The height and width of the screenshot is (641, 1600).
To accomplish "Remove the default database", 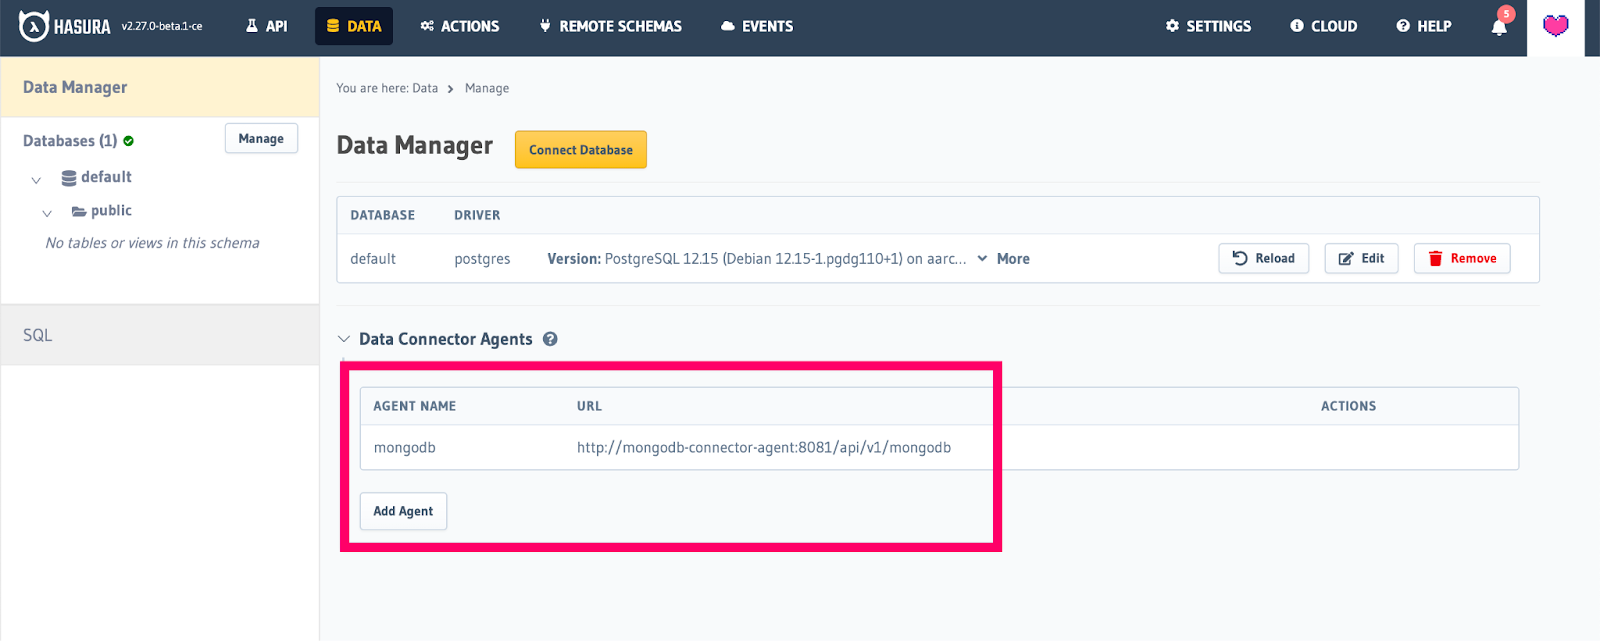I will pyautogui.click(x=1462, y=258).
